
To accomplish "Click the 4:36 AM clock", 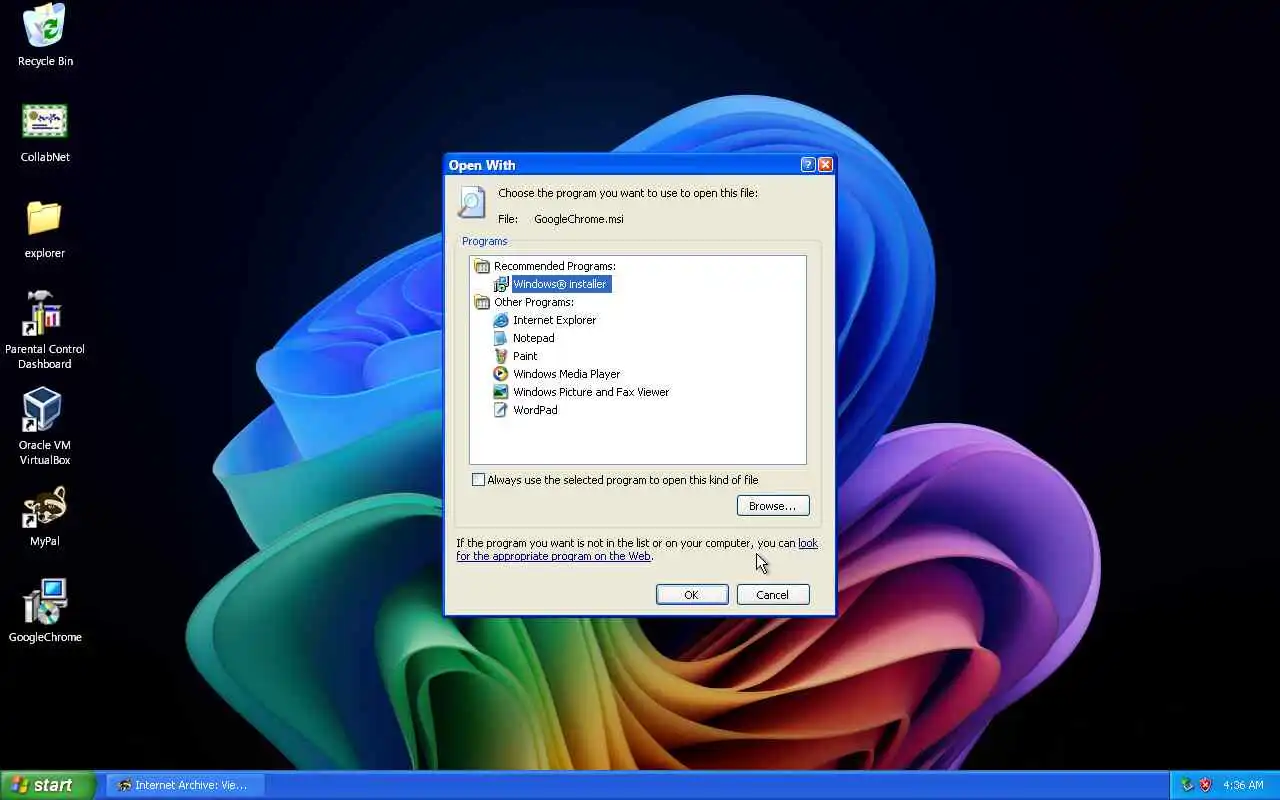I will (1243, 785).
